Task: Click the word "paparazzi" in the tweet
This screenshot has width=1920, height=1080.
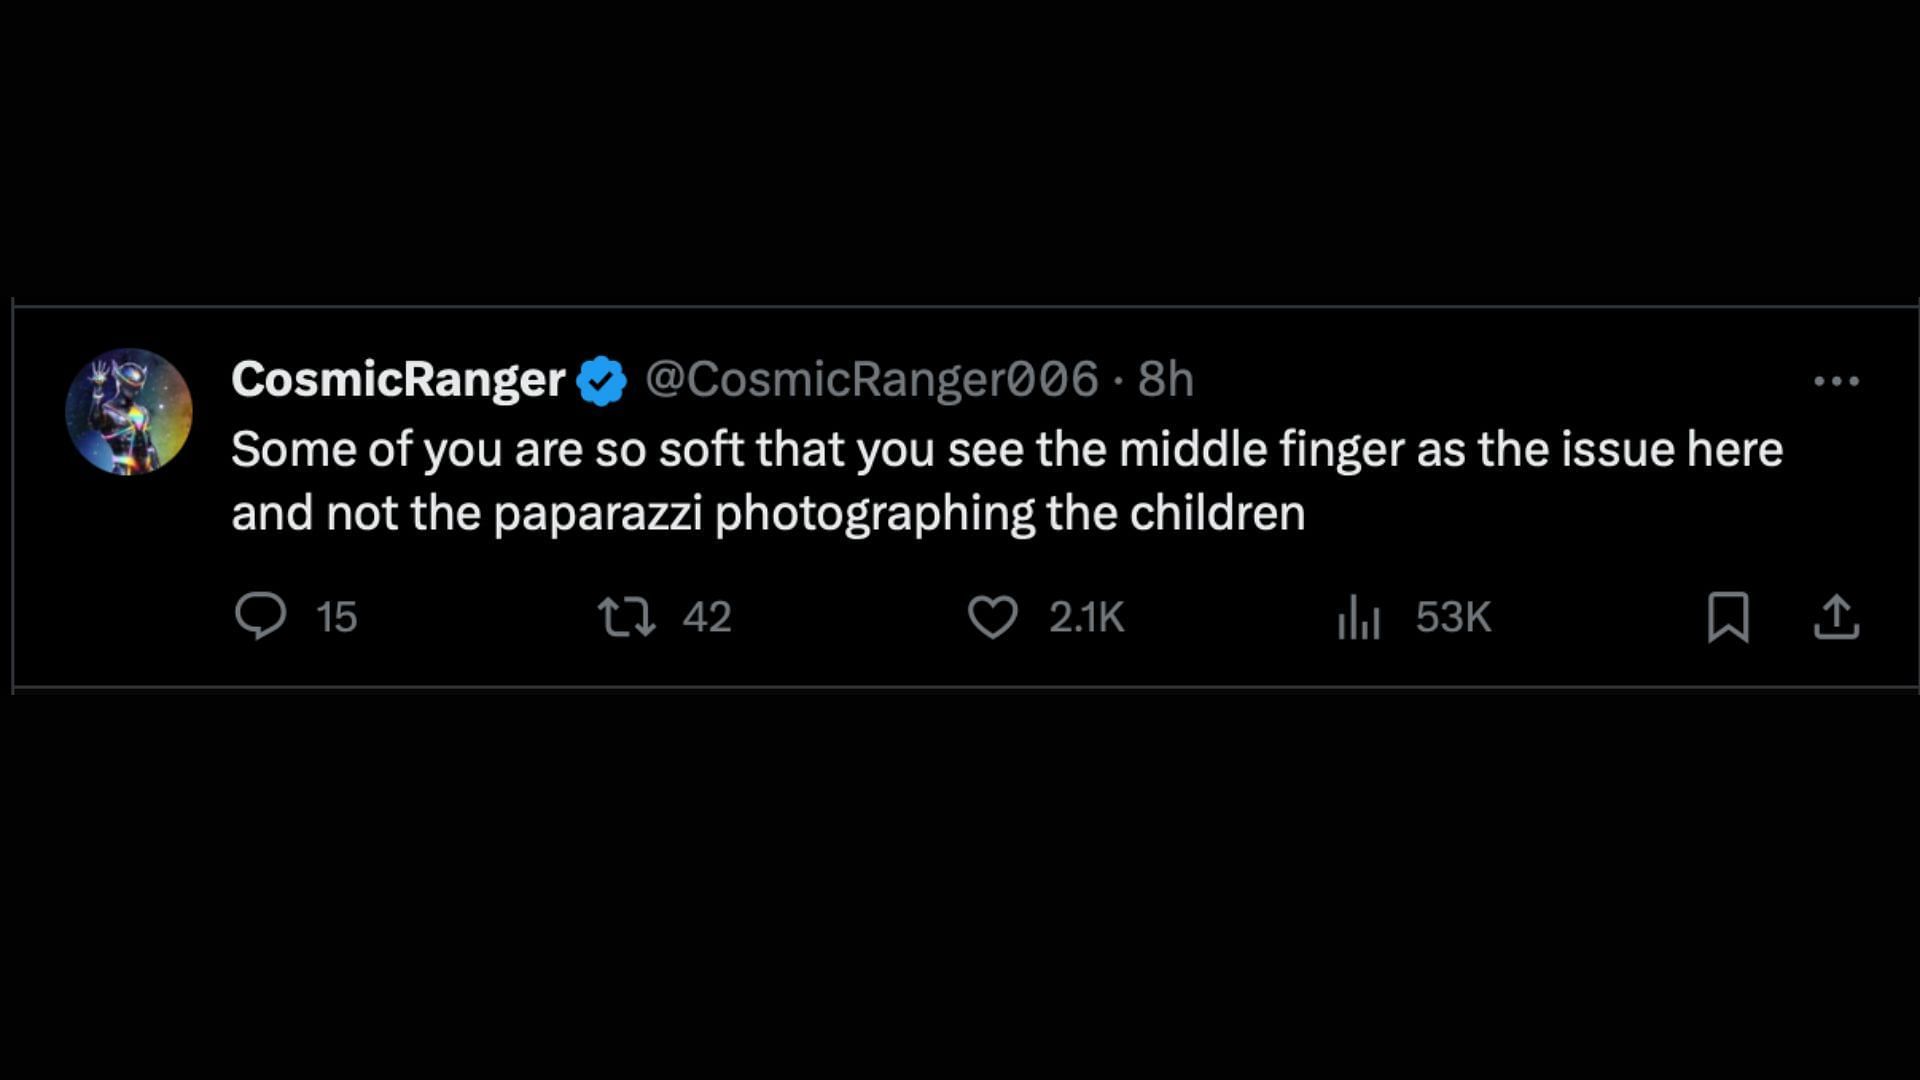Action: point(597,514)
